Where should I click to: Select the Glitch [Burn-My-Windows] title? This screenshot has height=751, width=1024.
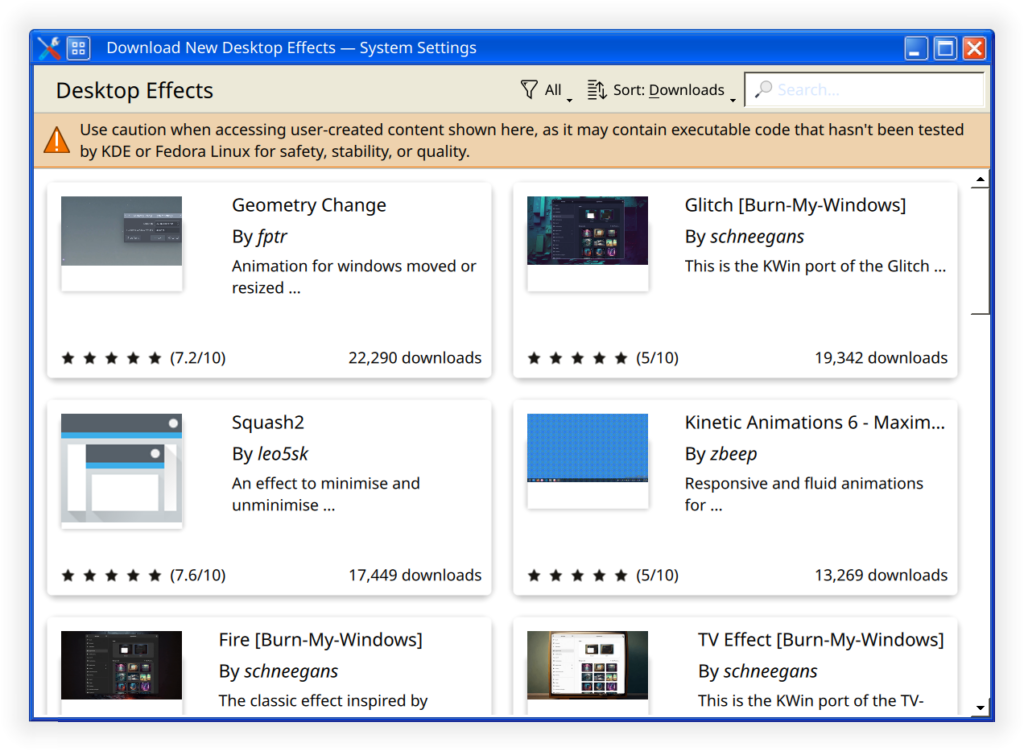coord(795,205)
